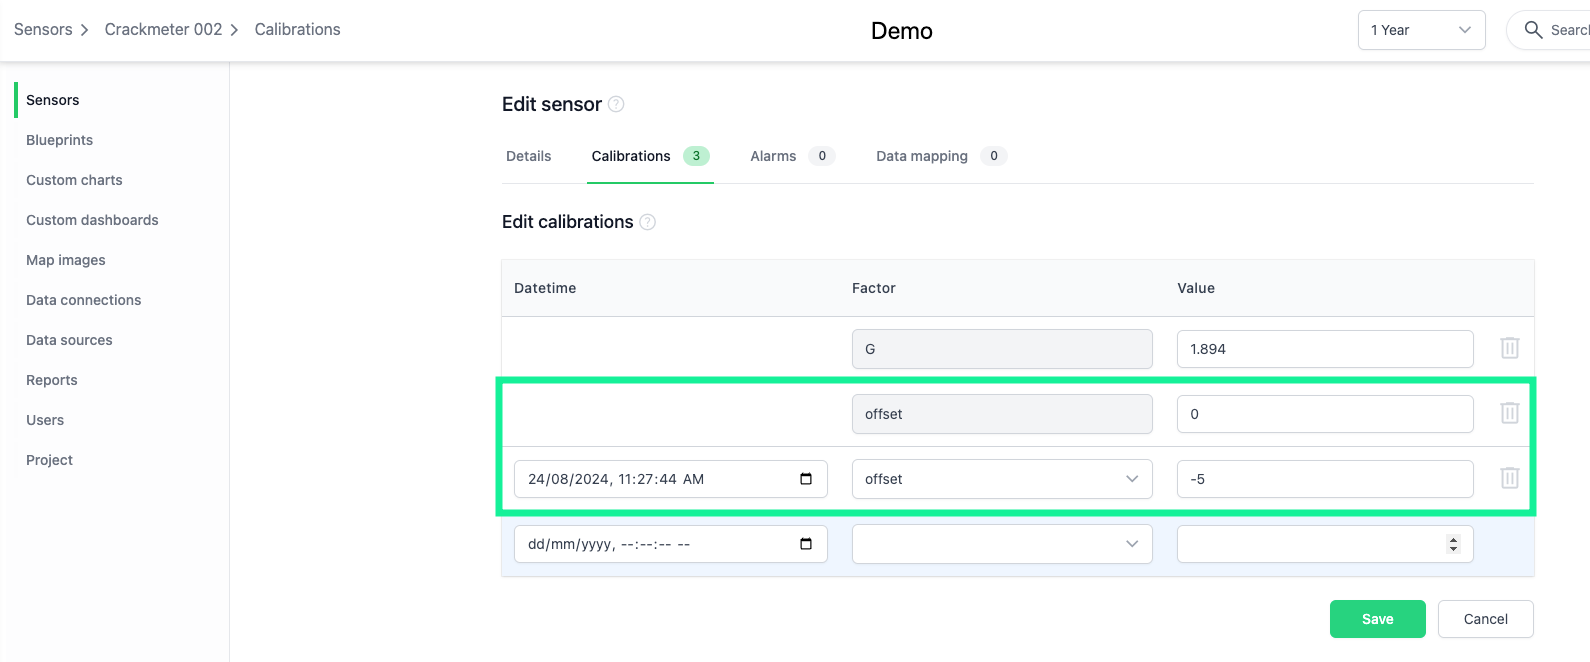Open the 1 Year time range dropdown
Screen dimensions: 1590x662
click(1420, 30)
